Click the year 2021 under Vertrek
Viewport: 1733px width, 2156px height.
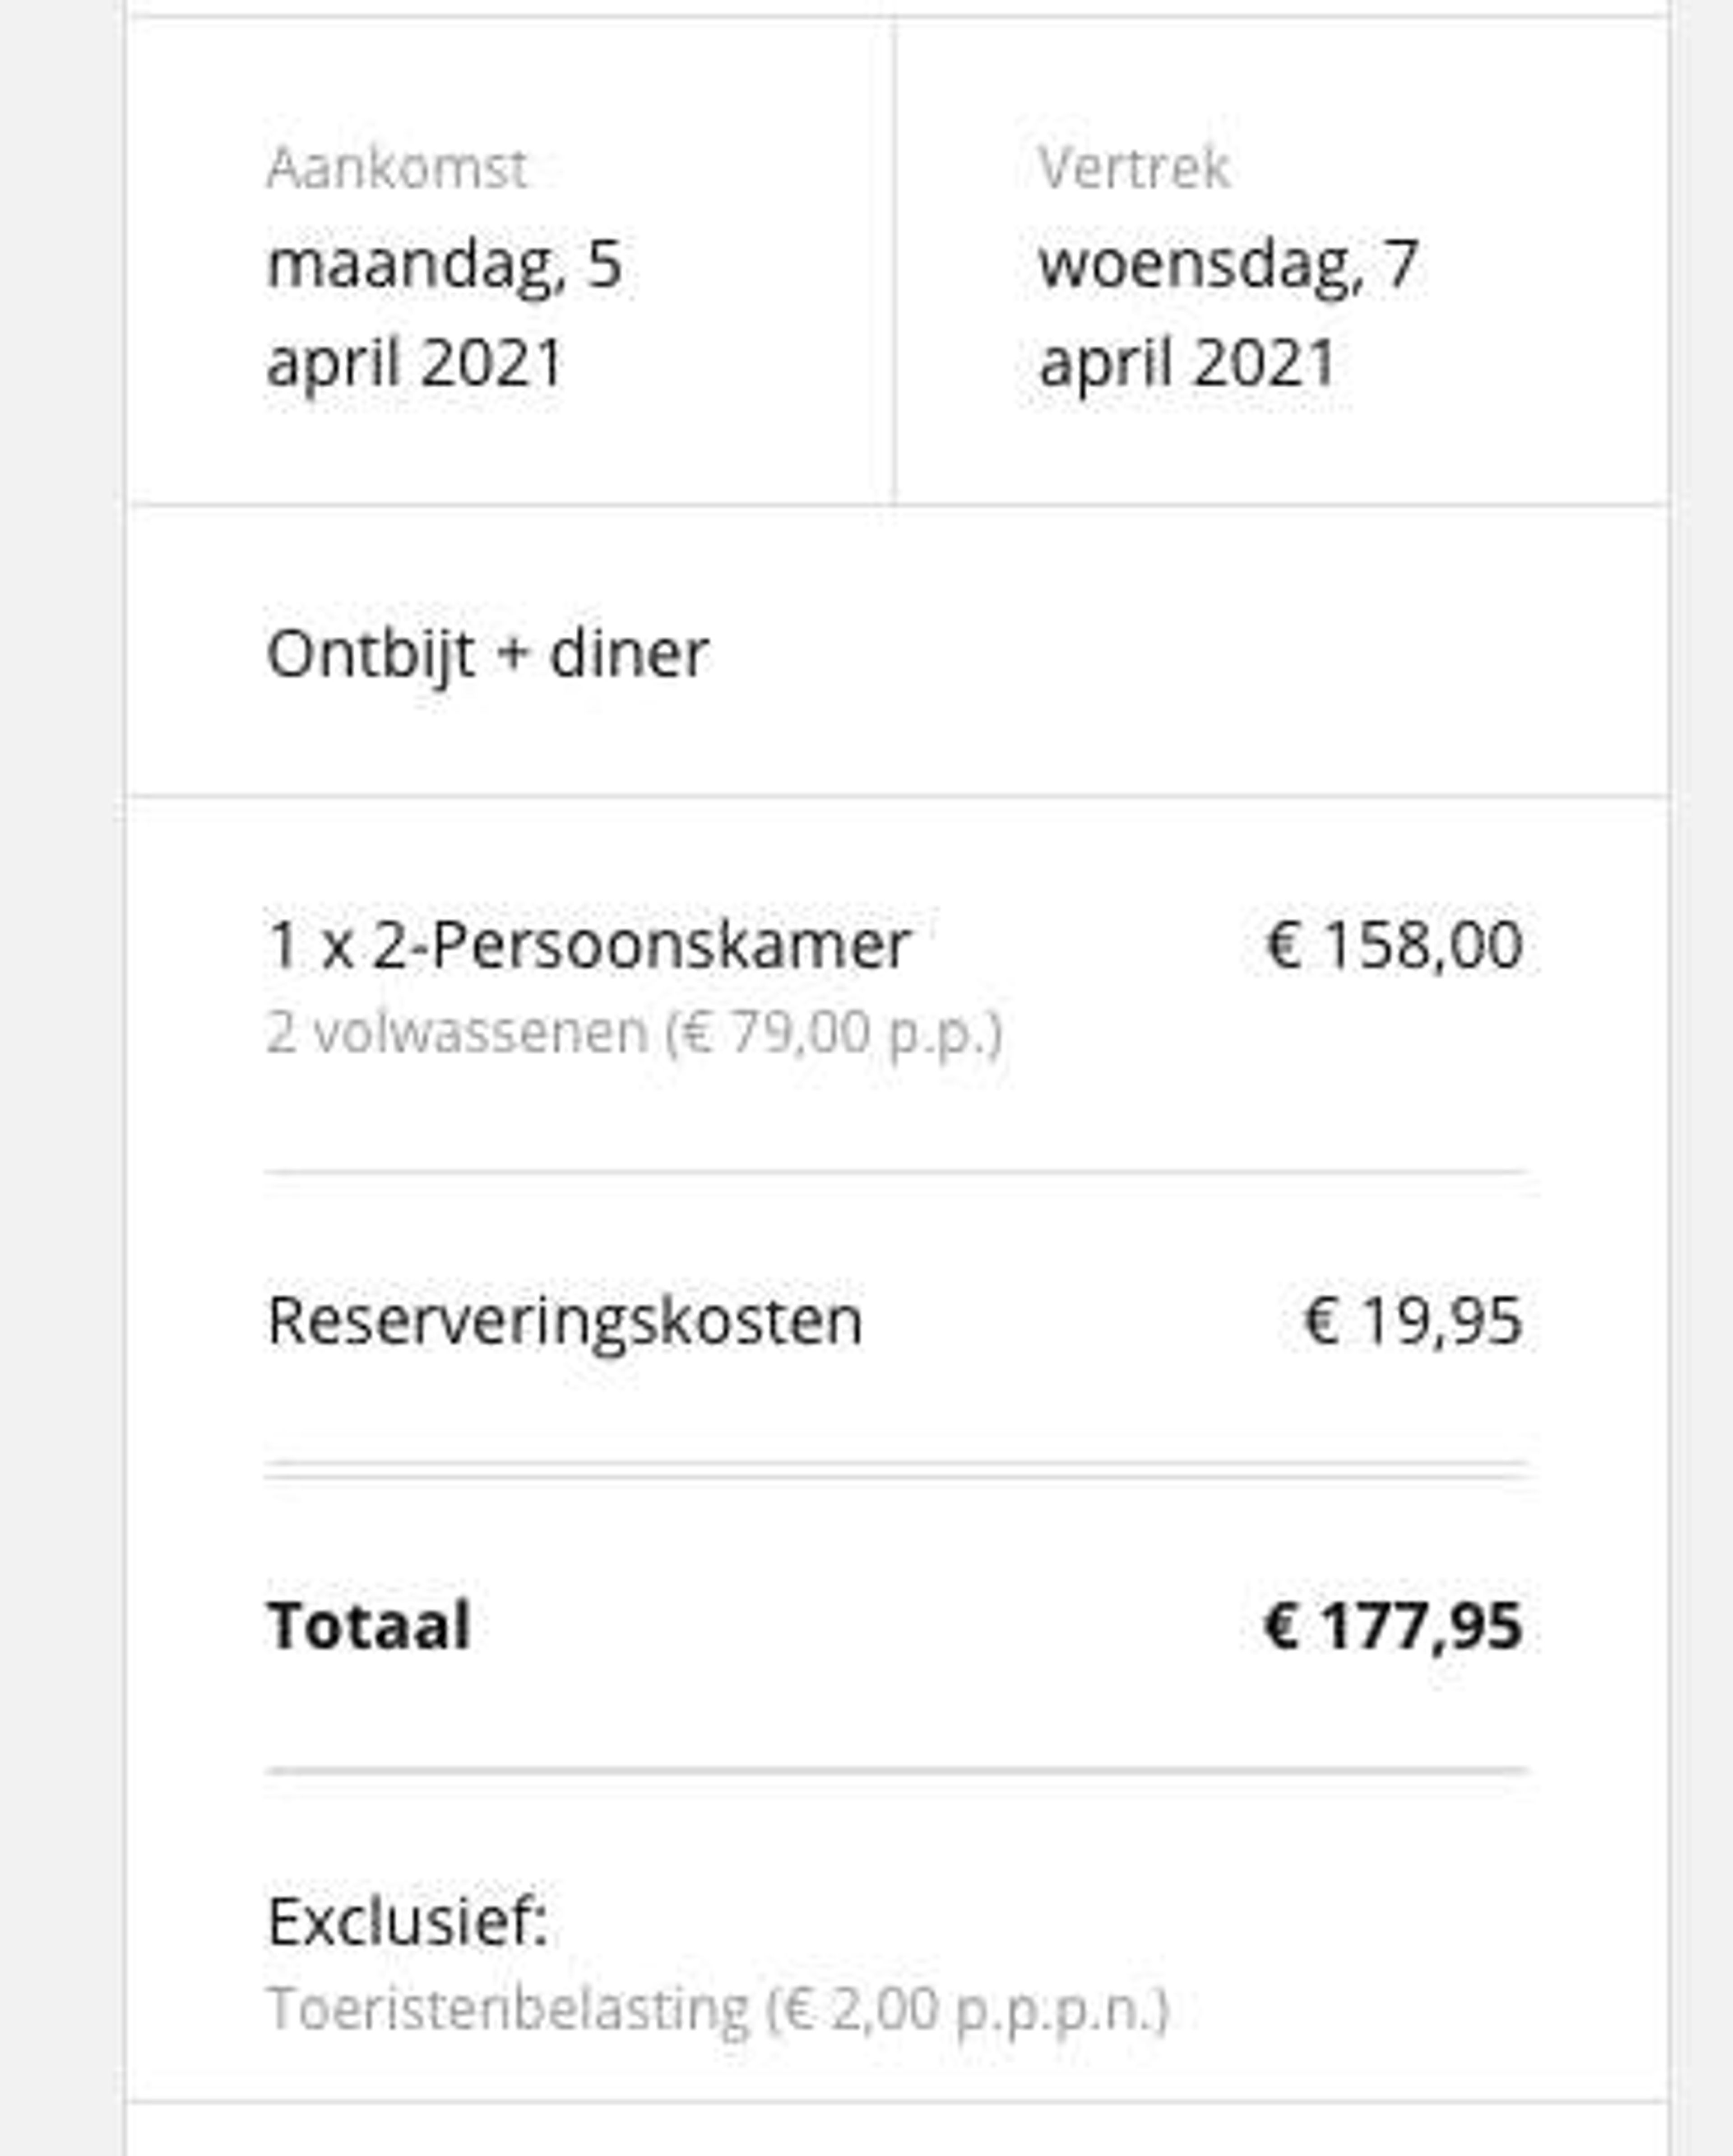tap(1264, 362)
